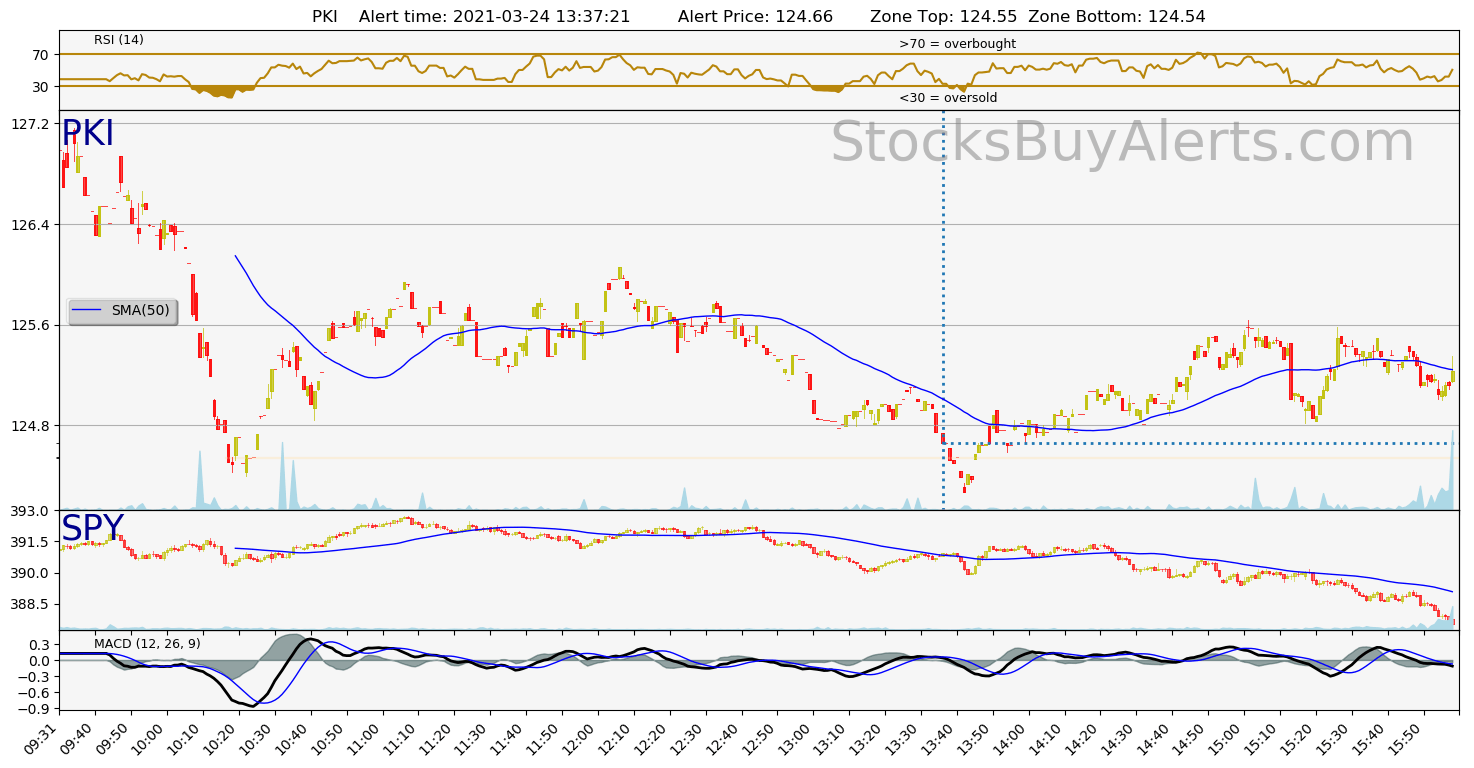Click the RSI 70 axis tick
The height and width of the screenshot is (768, 1474).
(40, 55)
